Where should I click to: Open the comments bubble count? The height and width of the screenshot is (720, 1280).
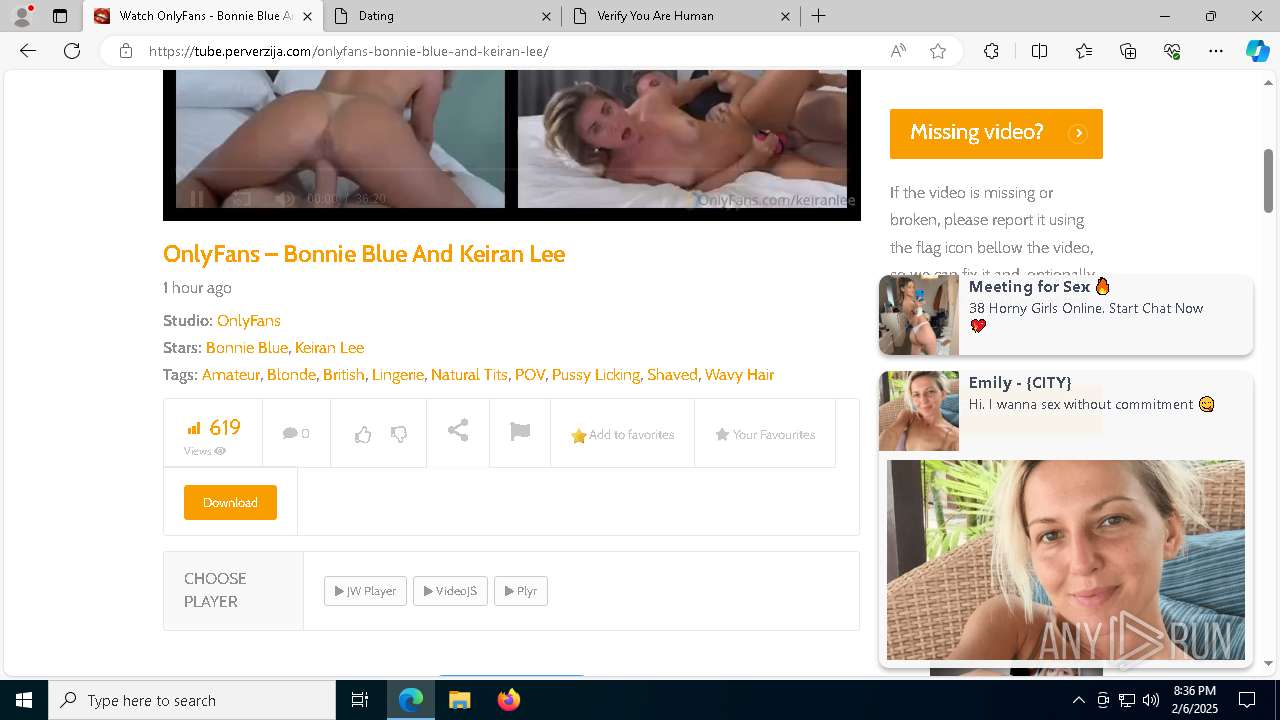[296, 433]
